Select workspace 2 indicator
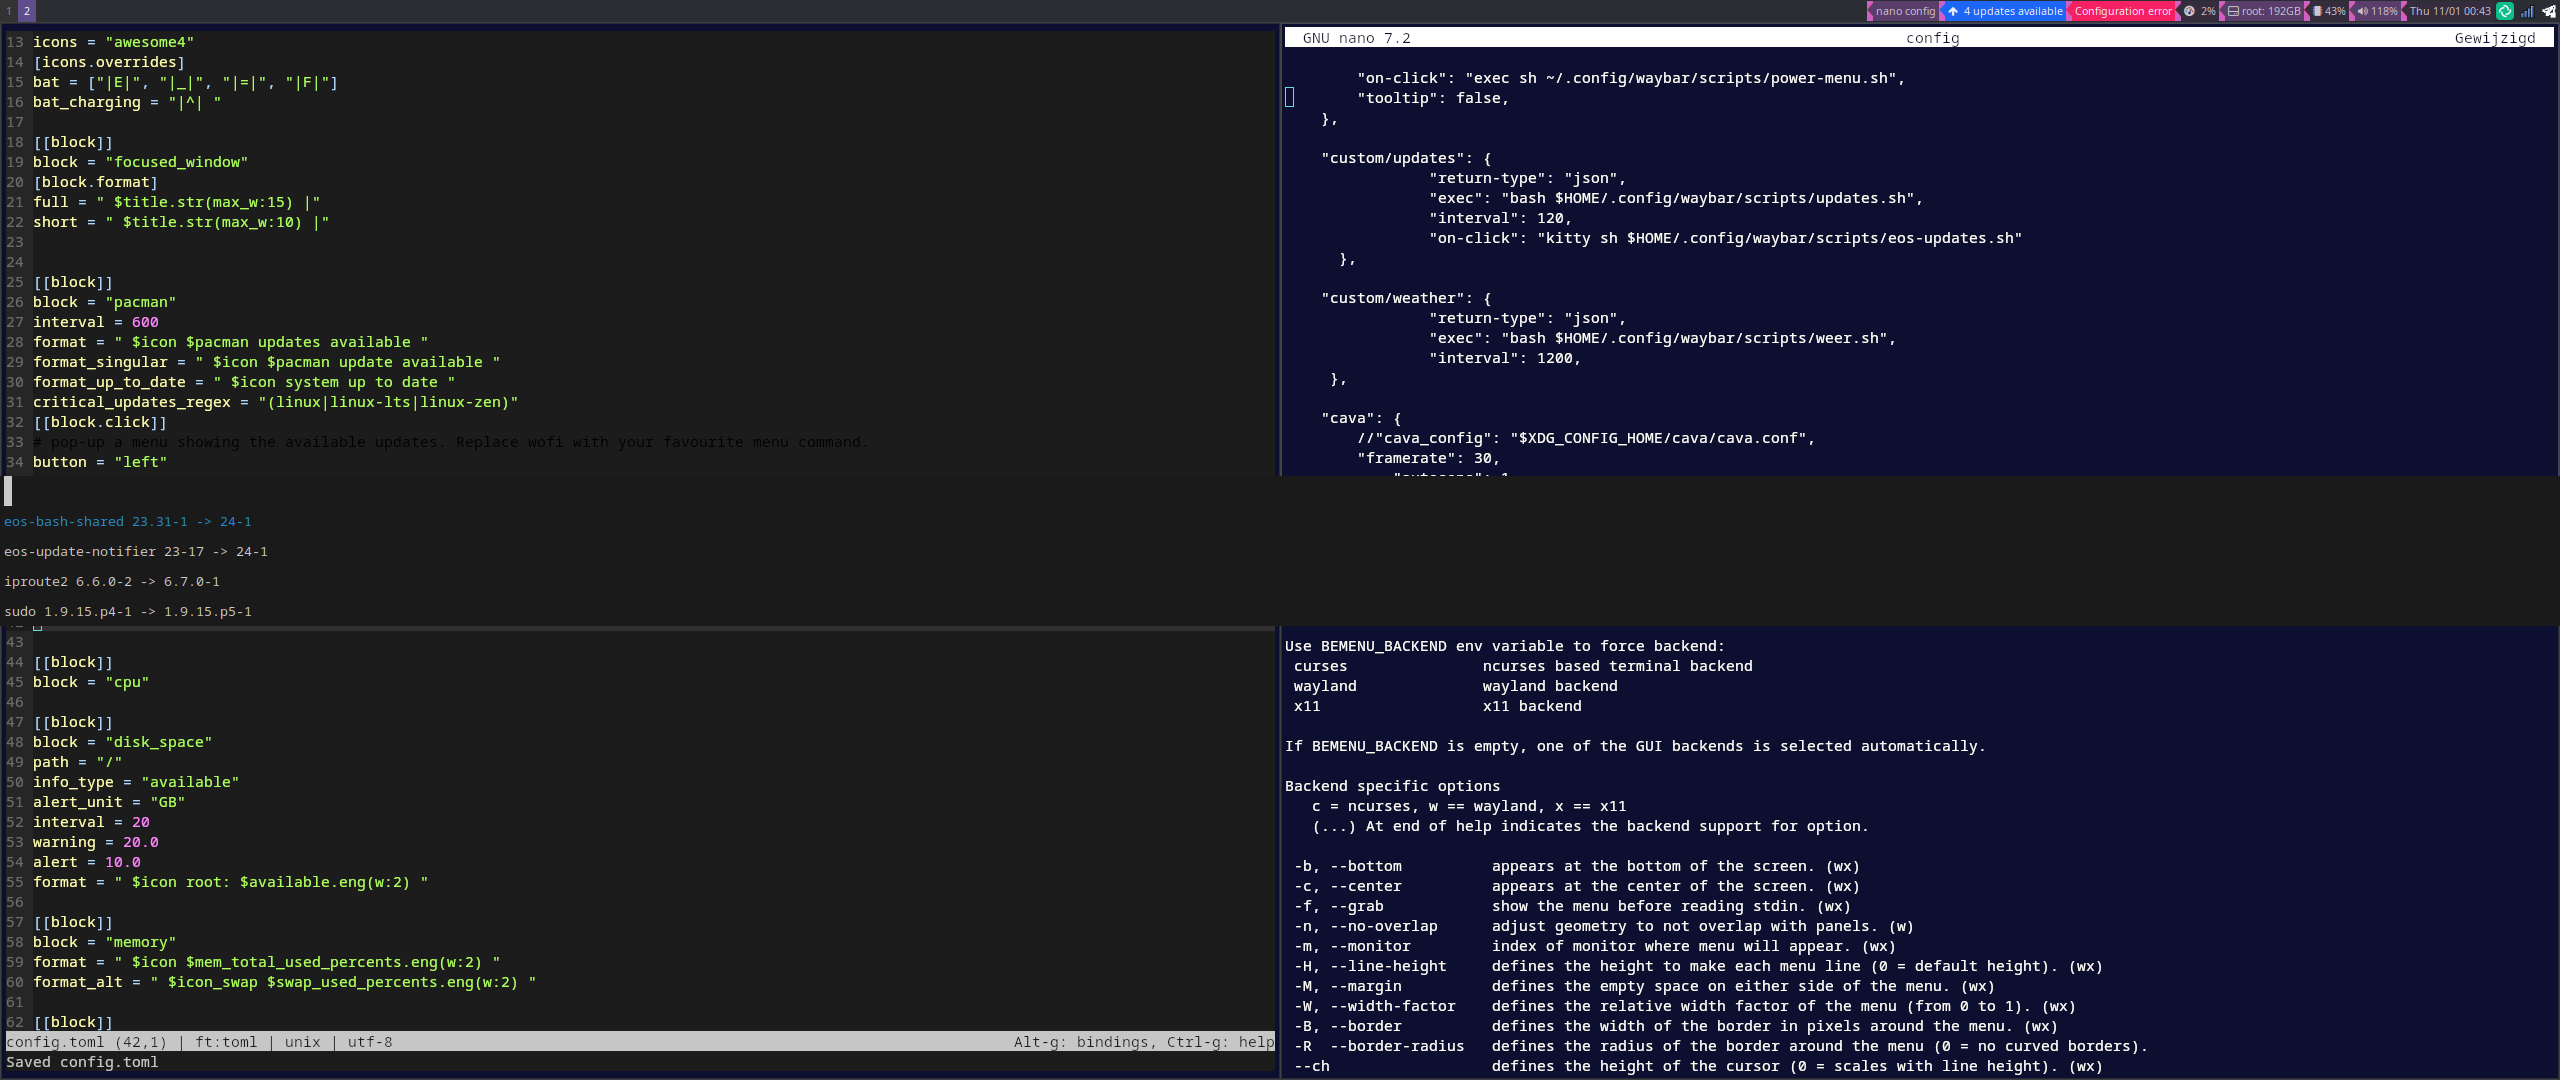The width and height of the screenshot is (2560, 1080). tap(27, 11)
